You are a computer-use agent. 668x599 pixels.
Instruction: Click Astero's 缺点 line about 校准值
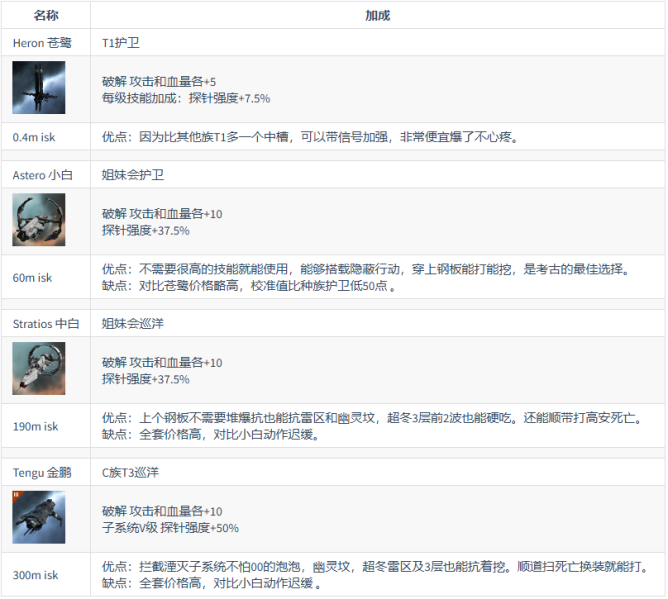click(249, 285)
